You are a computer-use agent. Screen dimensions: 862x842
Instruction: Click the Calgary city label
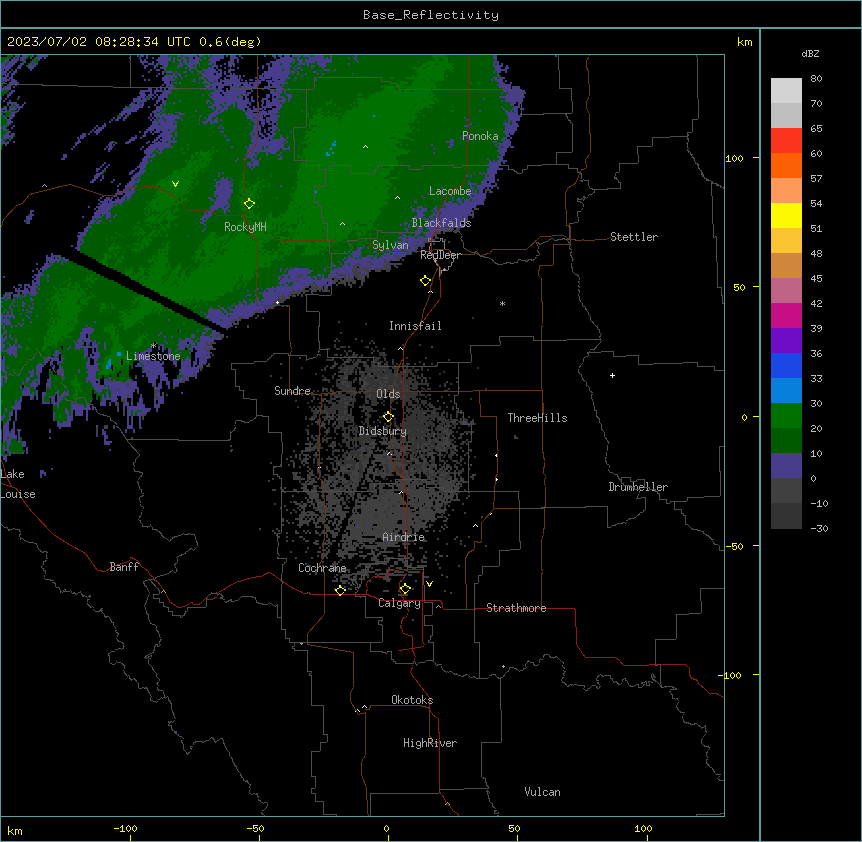pyautogui.click(x=399, y=603)
